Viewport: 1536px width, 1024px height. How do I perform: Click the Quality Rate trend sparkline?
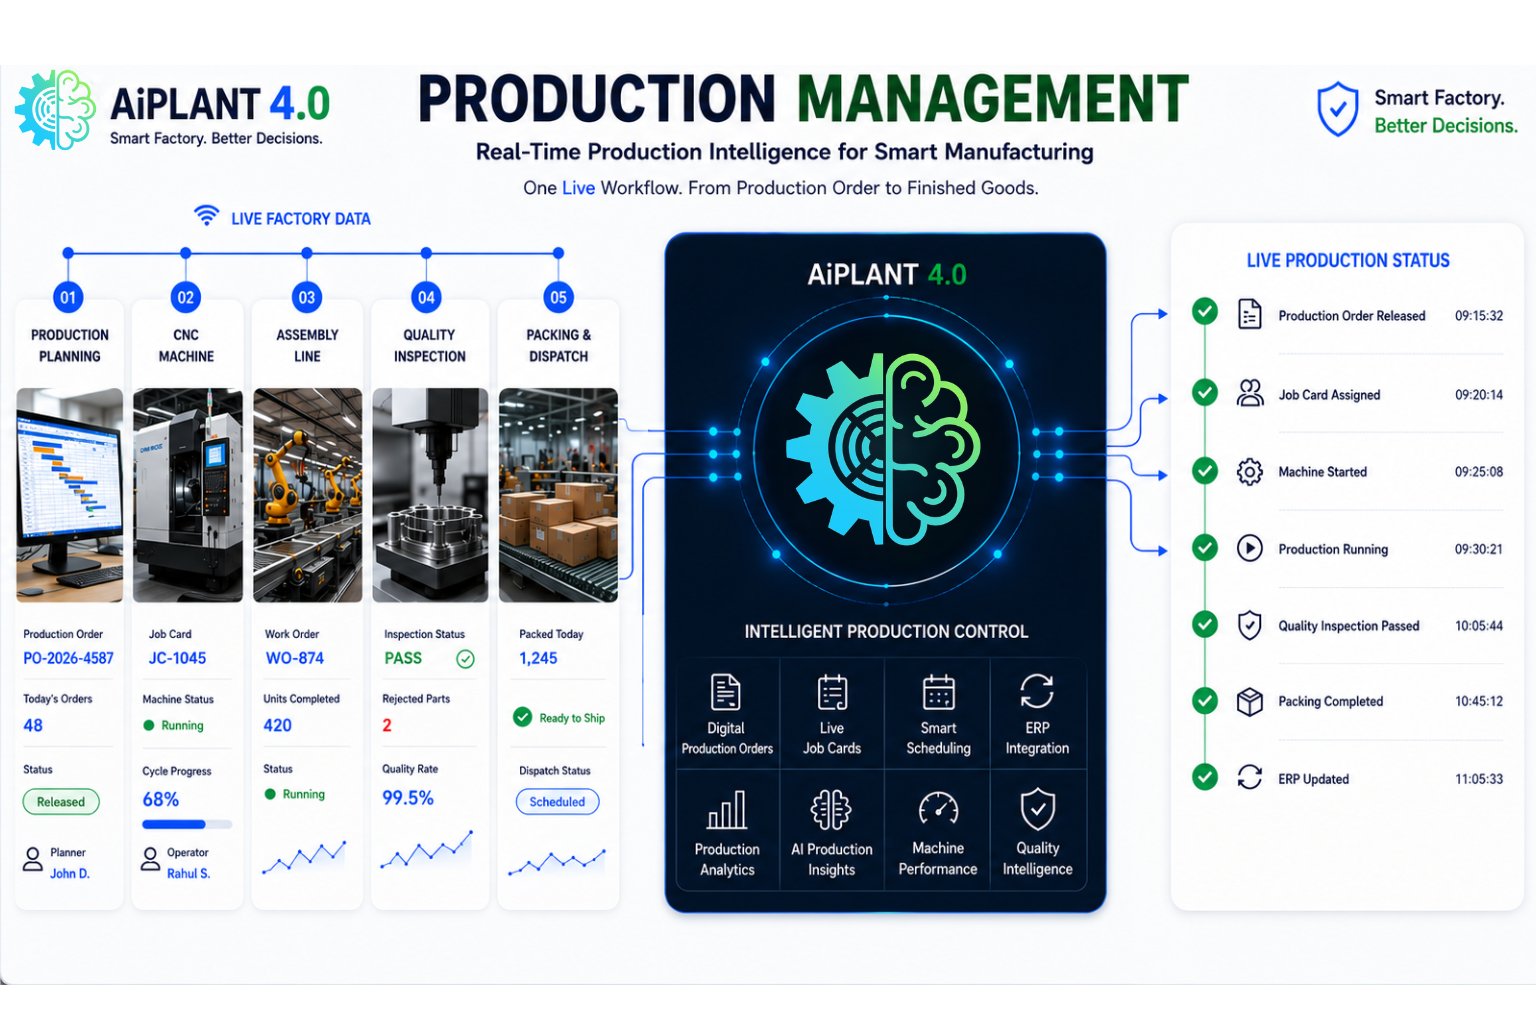pos(426,851)
